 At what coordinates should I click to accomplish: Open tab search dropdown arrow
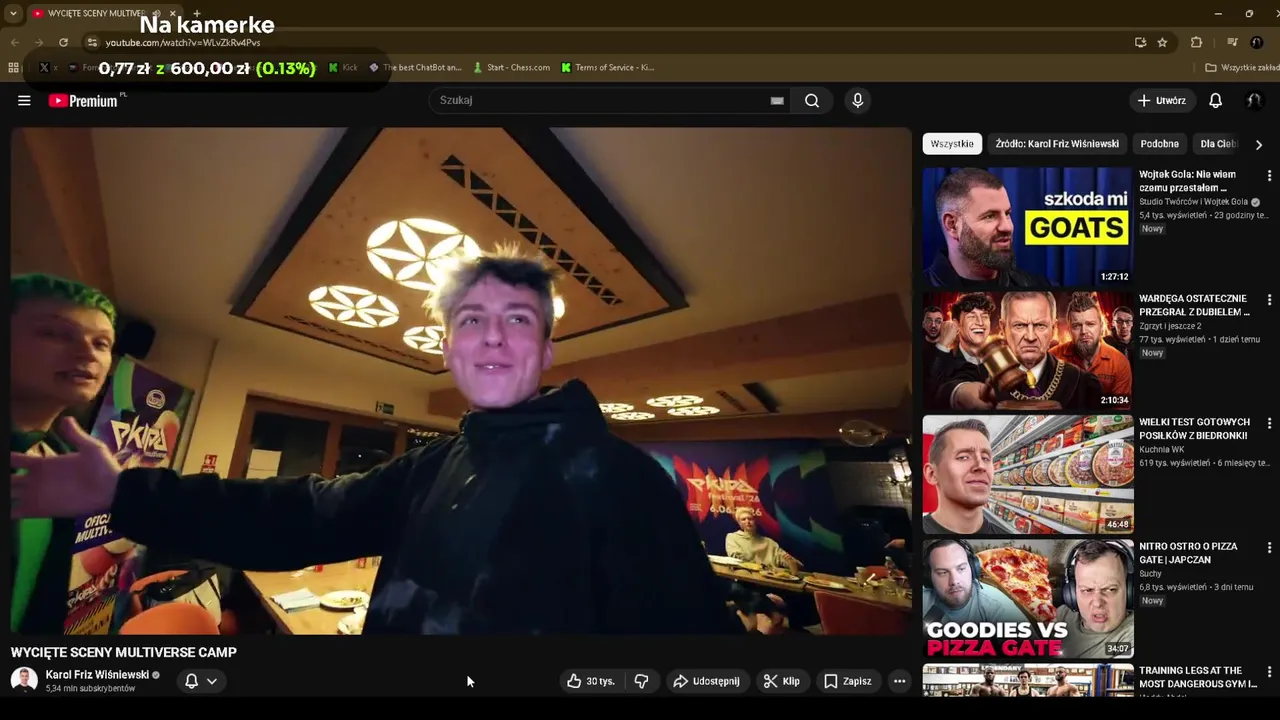tap(13, 13)
